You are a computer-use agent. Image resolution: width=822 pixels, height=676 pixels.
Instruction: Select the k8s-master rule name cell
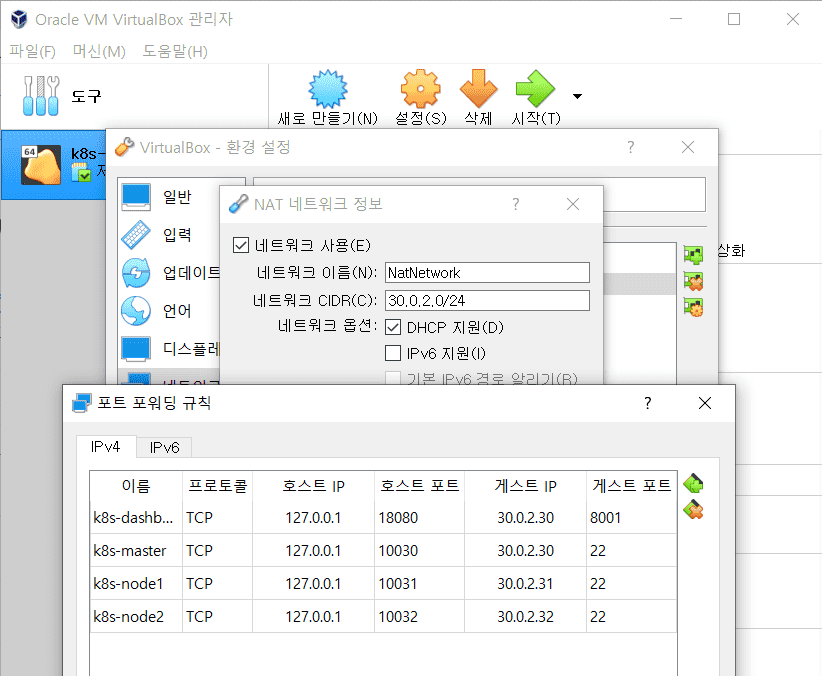pos(136,551)
